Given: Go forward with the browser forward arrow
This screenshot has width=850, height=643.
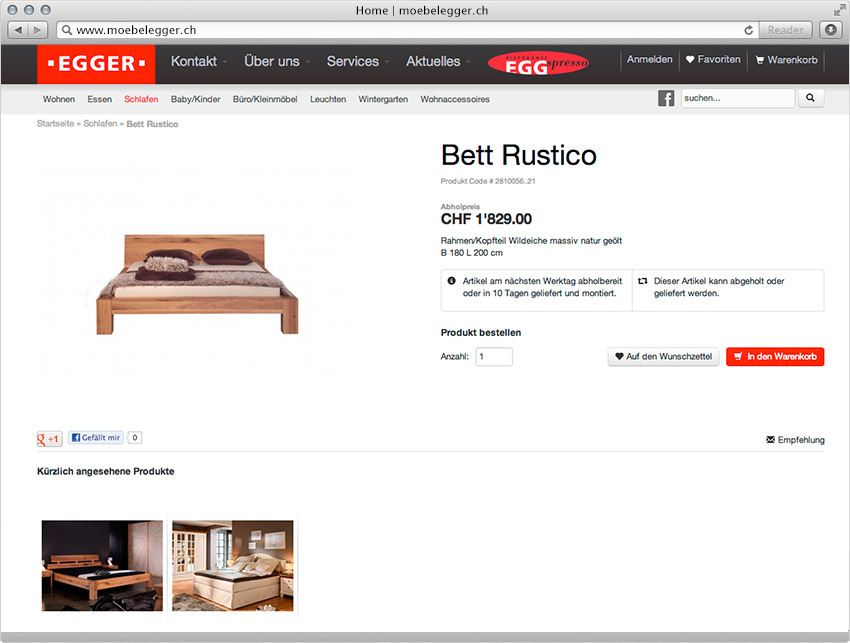Looking at the screenshot, I should coord(37,30).
